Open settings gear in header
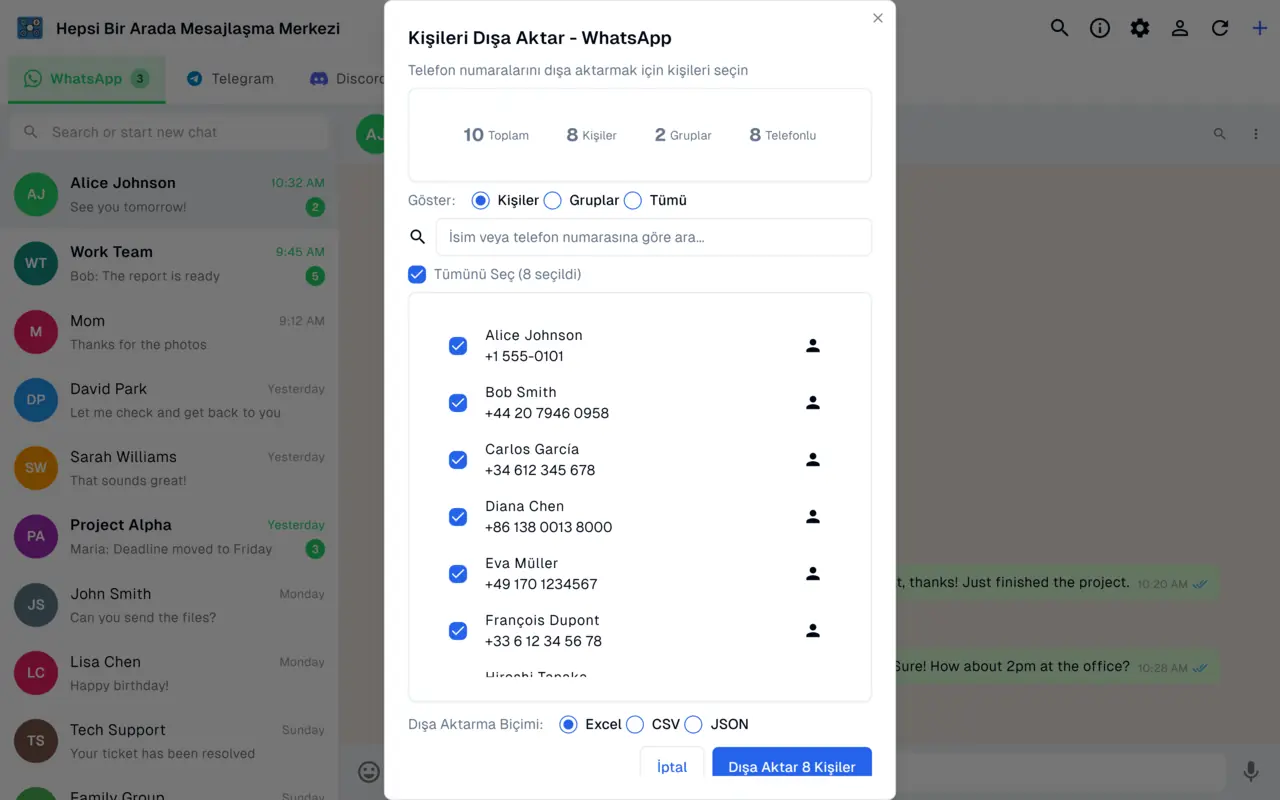This screenshot has width=1280, height=800. pyautogui.click(x=1140, y=28)
